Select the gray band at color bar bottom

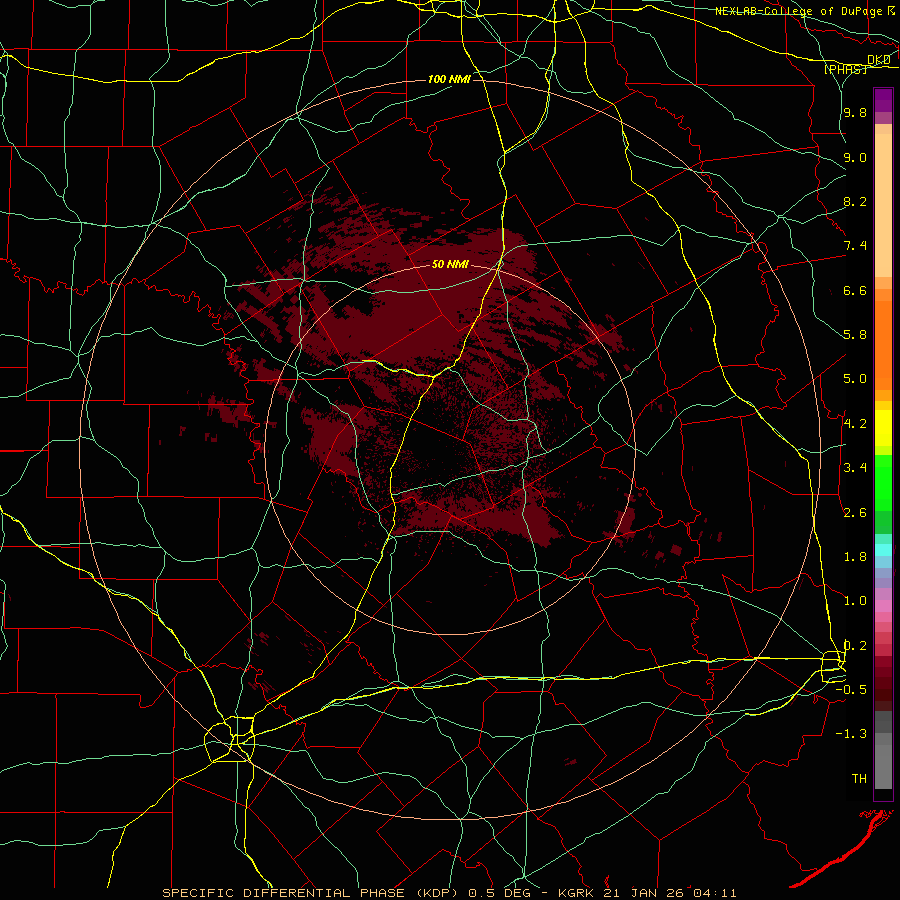coord(883,766)
